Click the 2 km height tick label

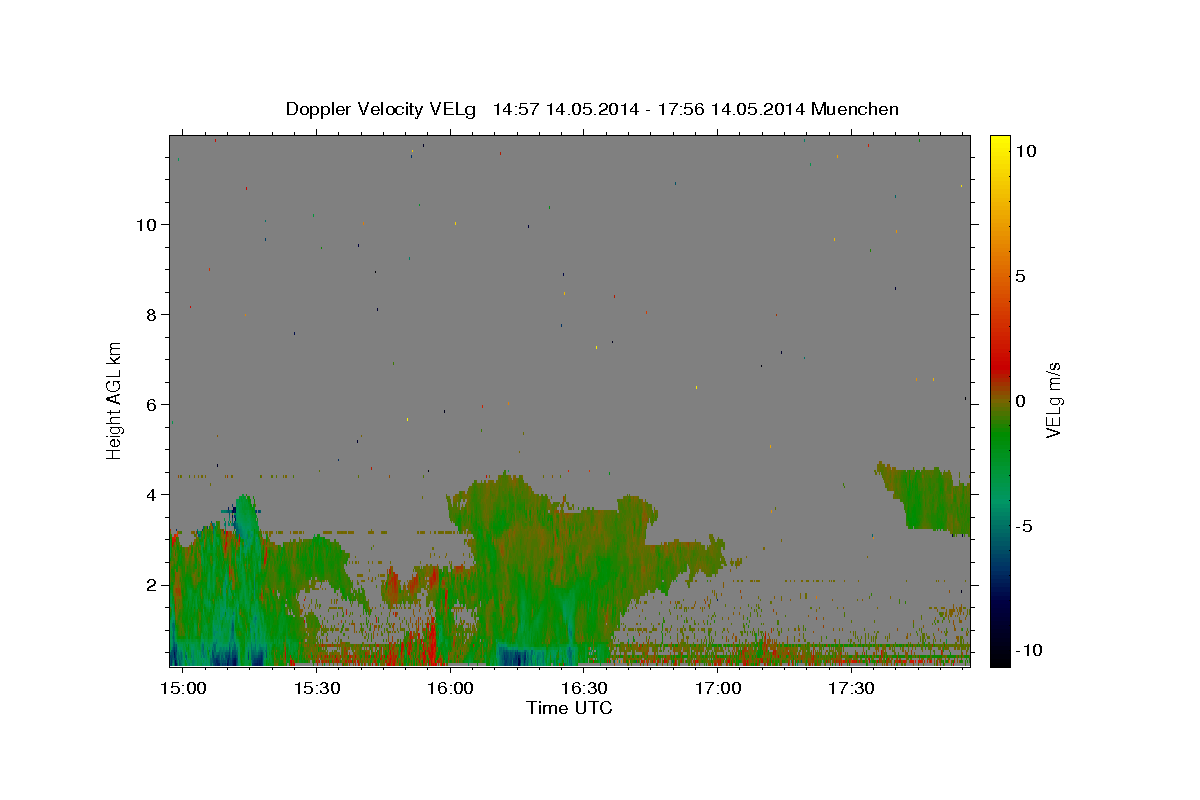point(151,585)
